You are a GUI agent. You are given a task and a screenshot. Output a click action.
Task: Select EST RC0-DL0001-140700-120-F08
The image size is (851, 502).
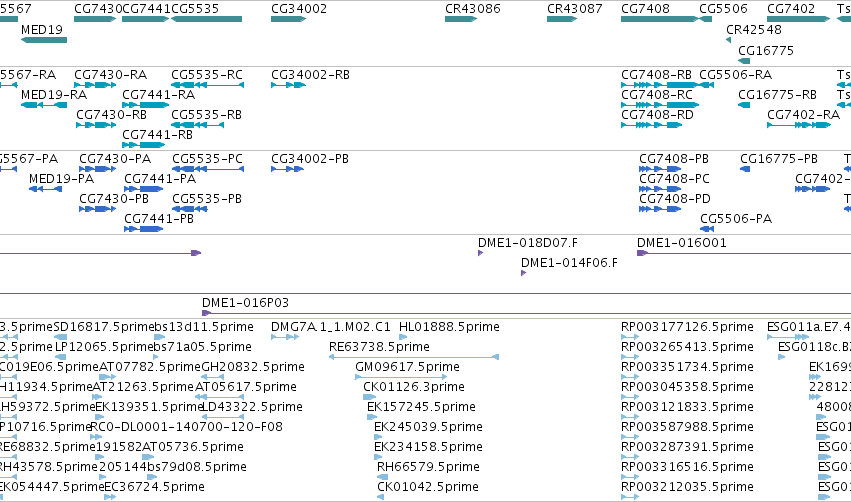pos(96,437)
